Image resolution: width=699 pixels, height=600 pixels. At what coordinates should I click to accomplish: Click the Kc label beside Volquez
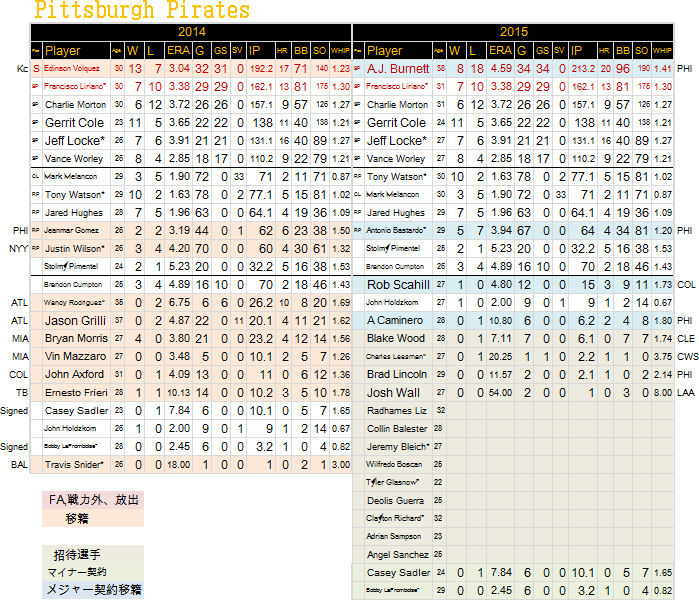(x=22, y=69)
